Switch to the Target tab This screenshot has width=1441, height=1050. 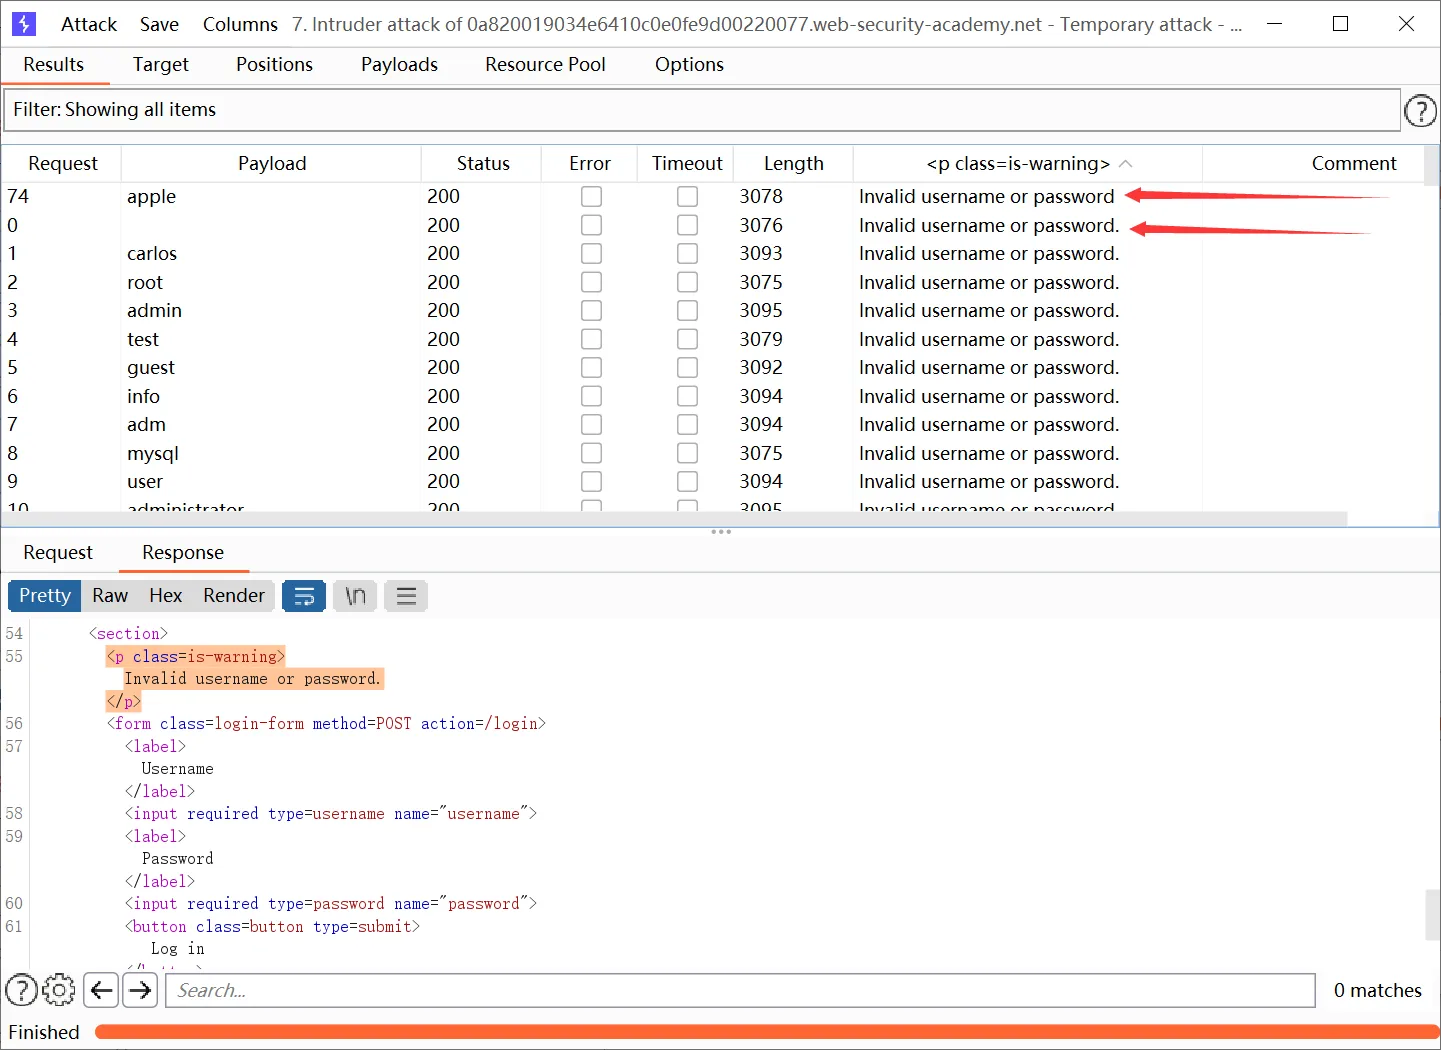pyautogui.click(x=160, y=64)
